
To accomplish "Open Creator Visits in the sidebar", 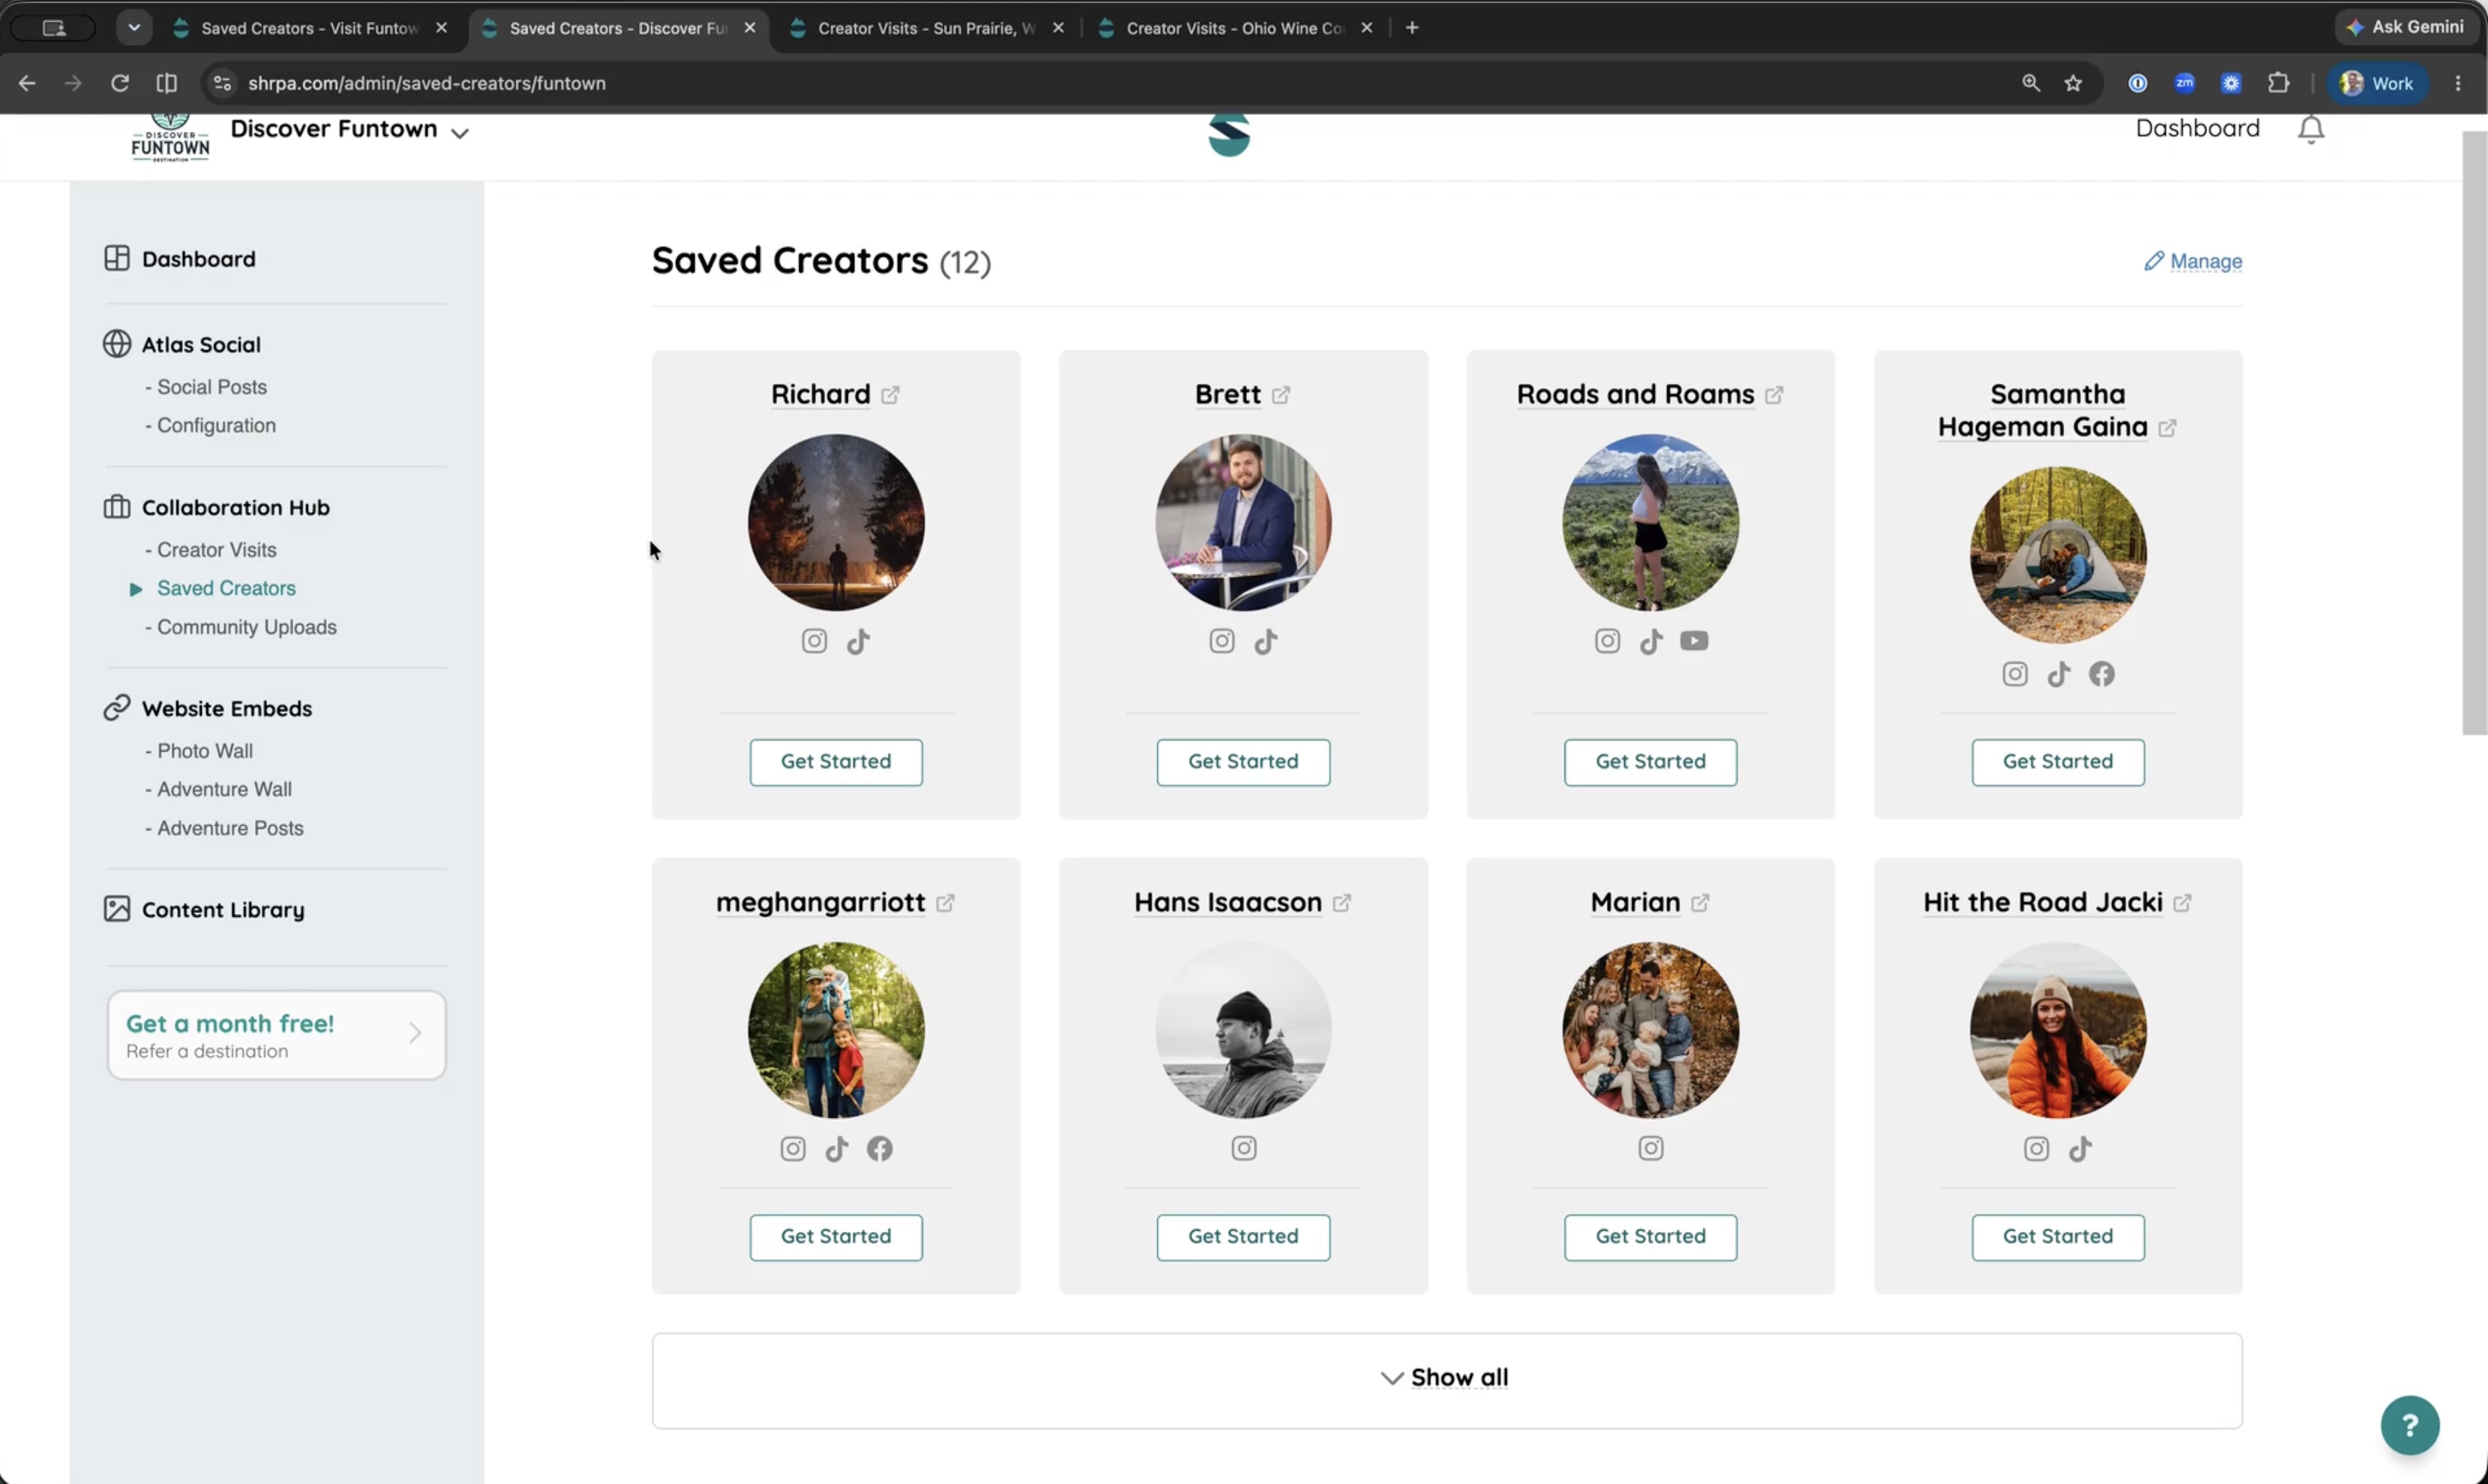I will pos(216,550).
